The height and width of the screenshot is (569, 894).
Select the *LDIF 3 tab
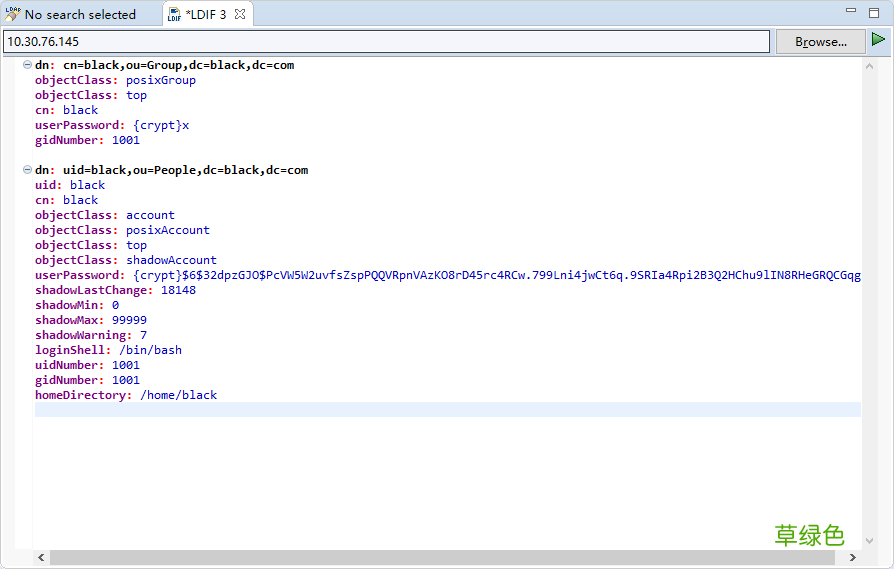pos(206,15)
